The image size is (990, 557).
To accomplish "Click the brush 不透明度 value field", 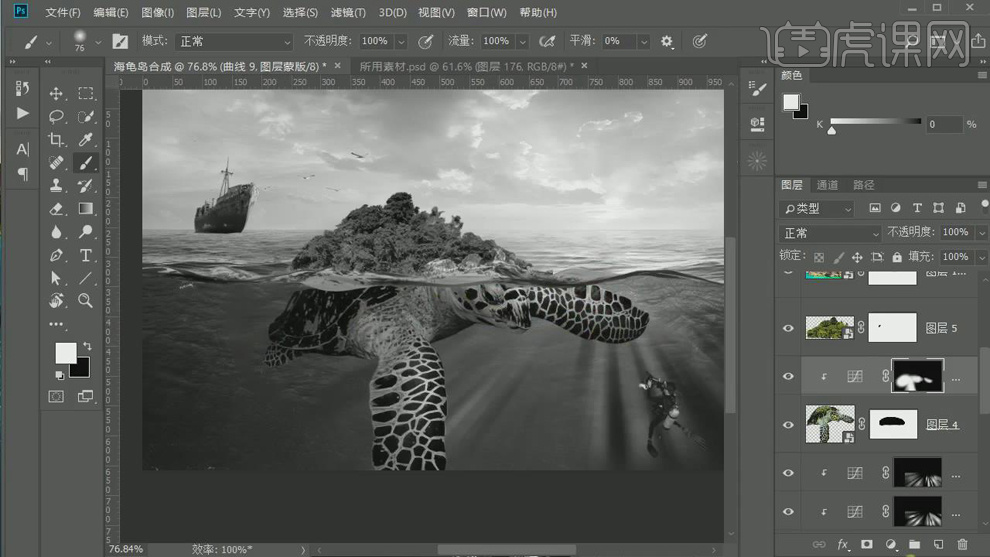I will 375,41.
